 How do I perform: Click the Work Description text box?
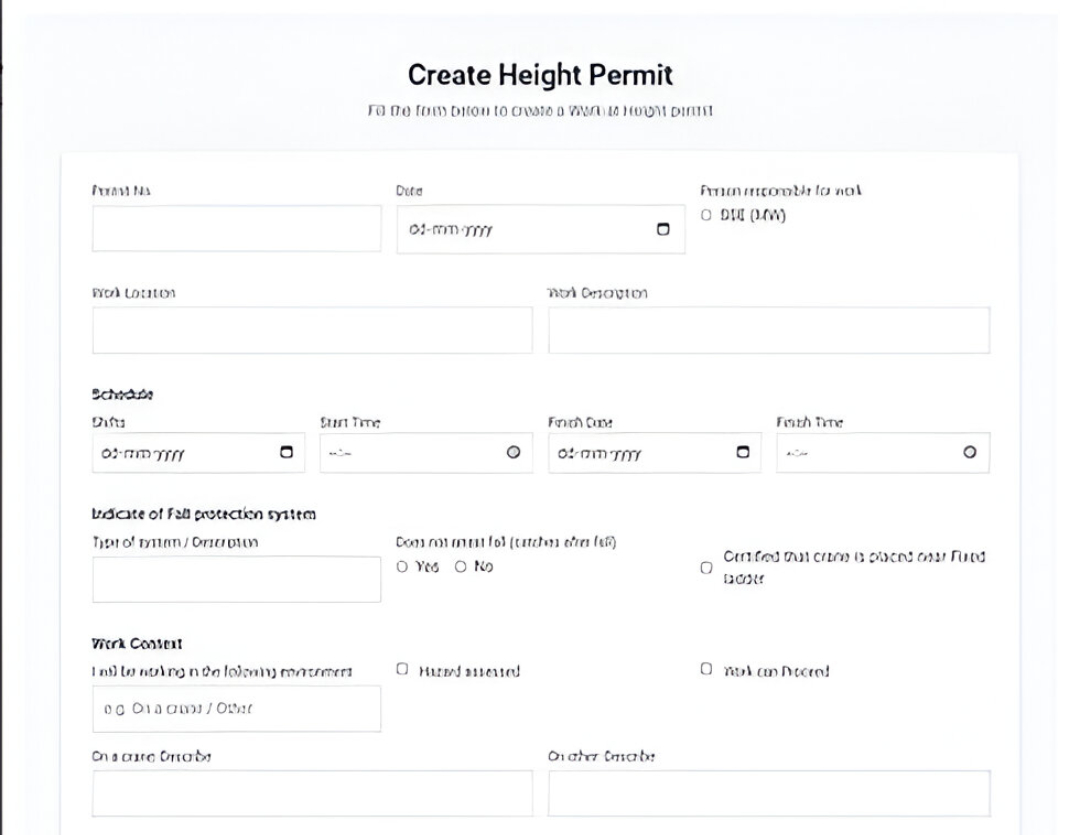point(768,330)
